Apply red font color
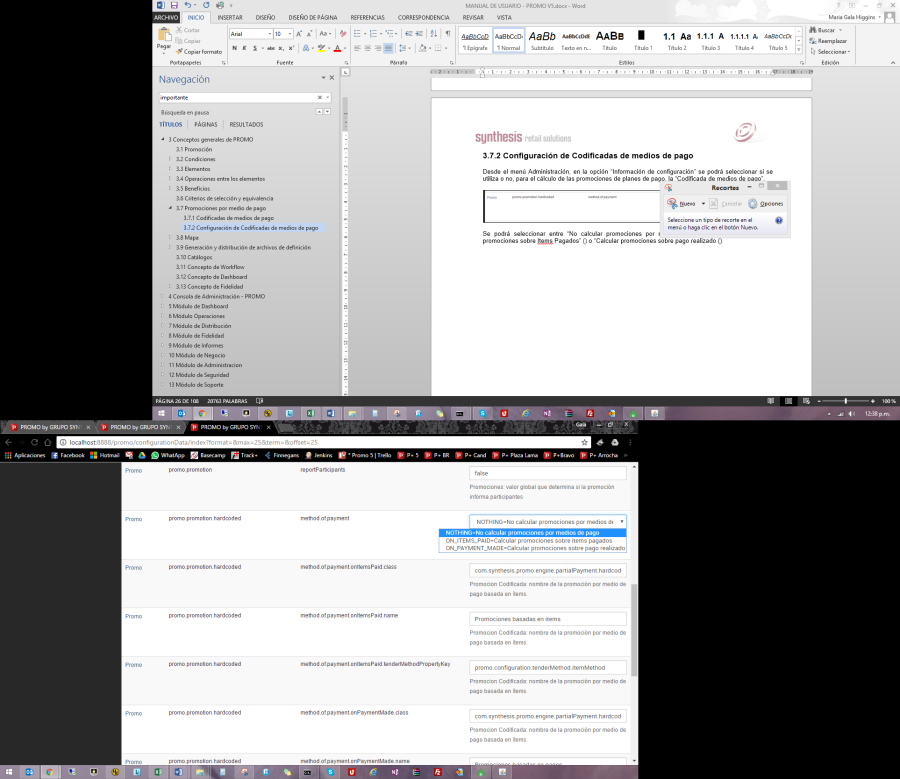The width and height of the screenshot is (900, 779). click(338, 48)
